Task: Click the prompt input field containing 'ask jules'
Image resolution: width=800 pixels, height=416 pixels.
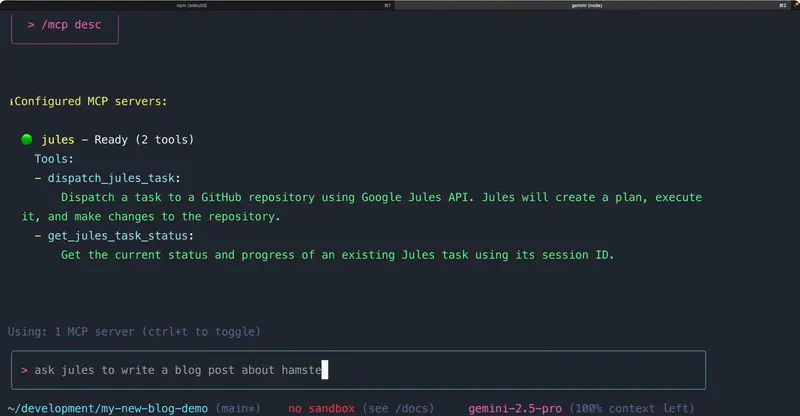Action: click(x=358, y=370)
